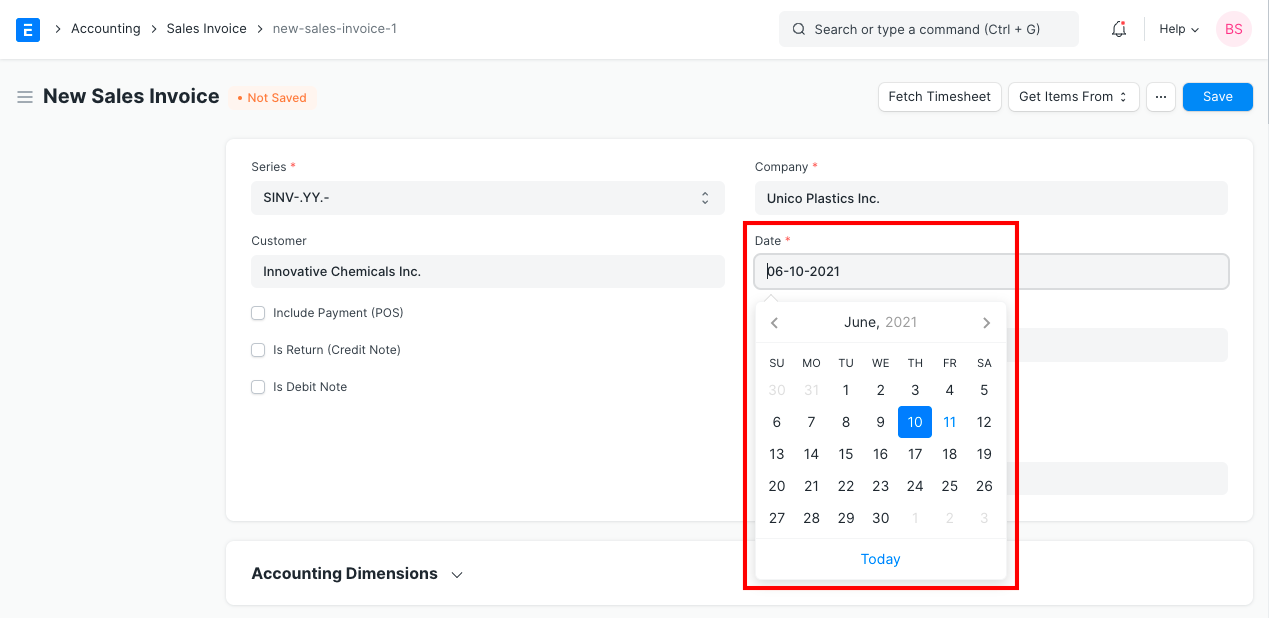This screenshot has height=618, width=1269.
Task: Open more options via ellipsis icon
Action: click(1160, 96)
